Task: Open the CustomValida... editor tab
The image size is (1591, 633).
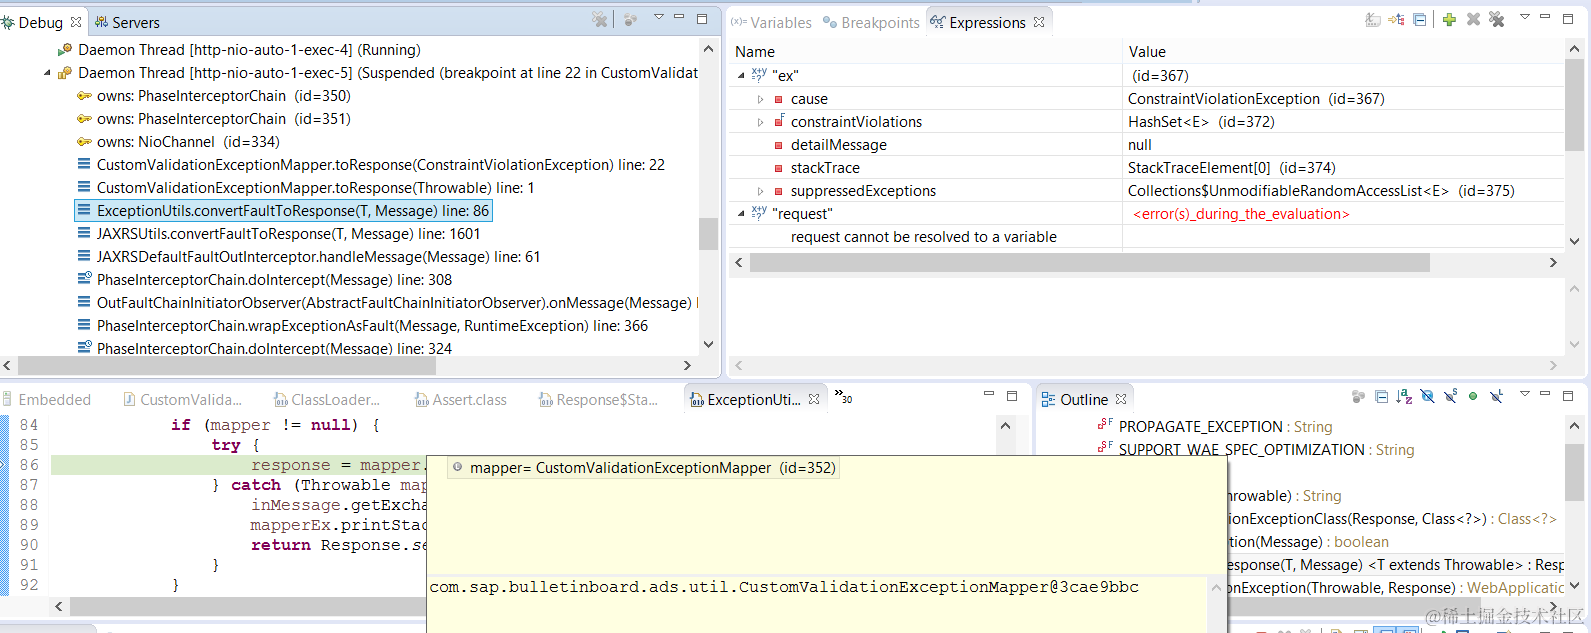Action: [182, 400]
